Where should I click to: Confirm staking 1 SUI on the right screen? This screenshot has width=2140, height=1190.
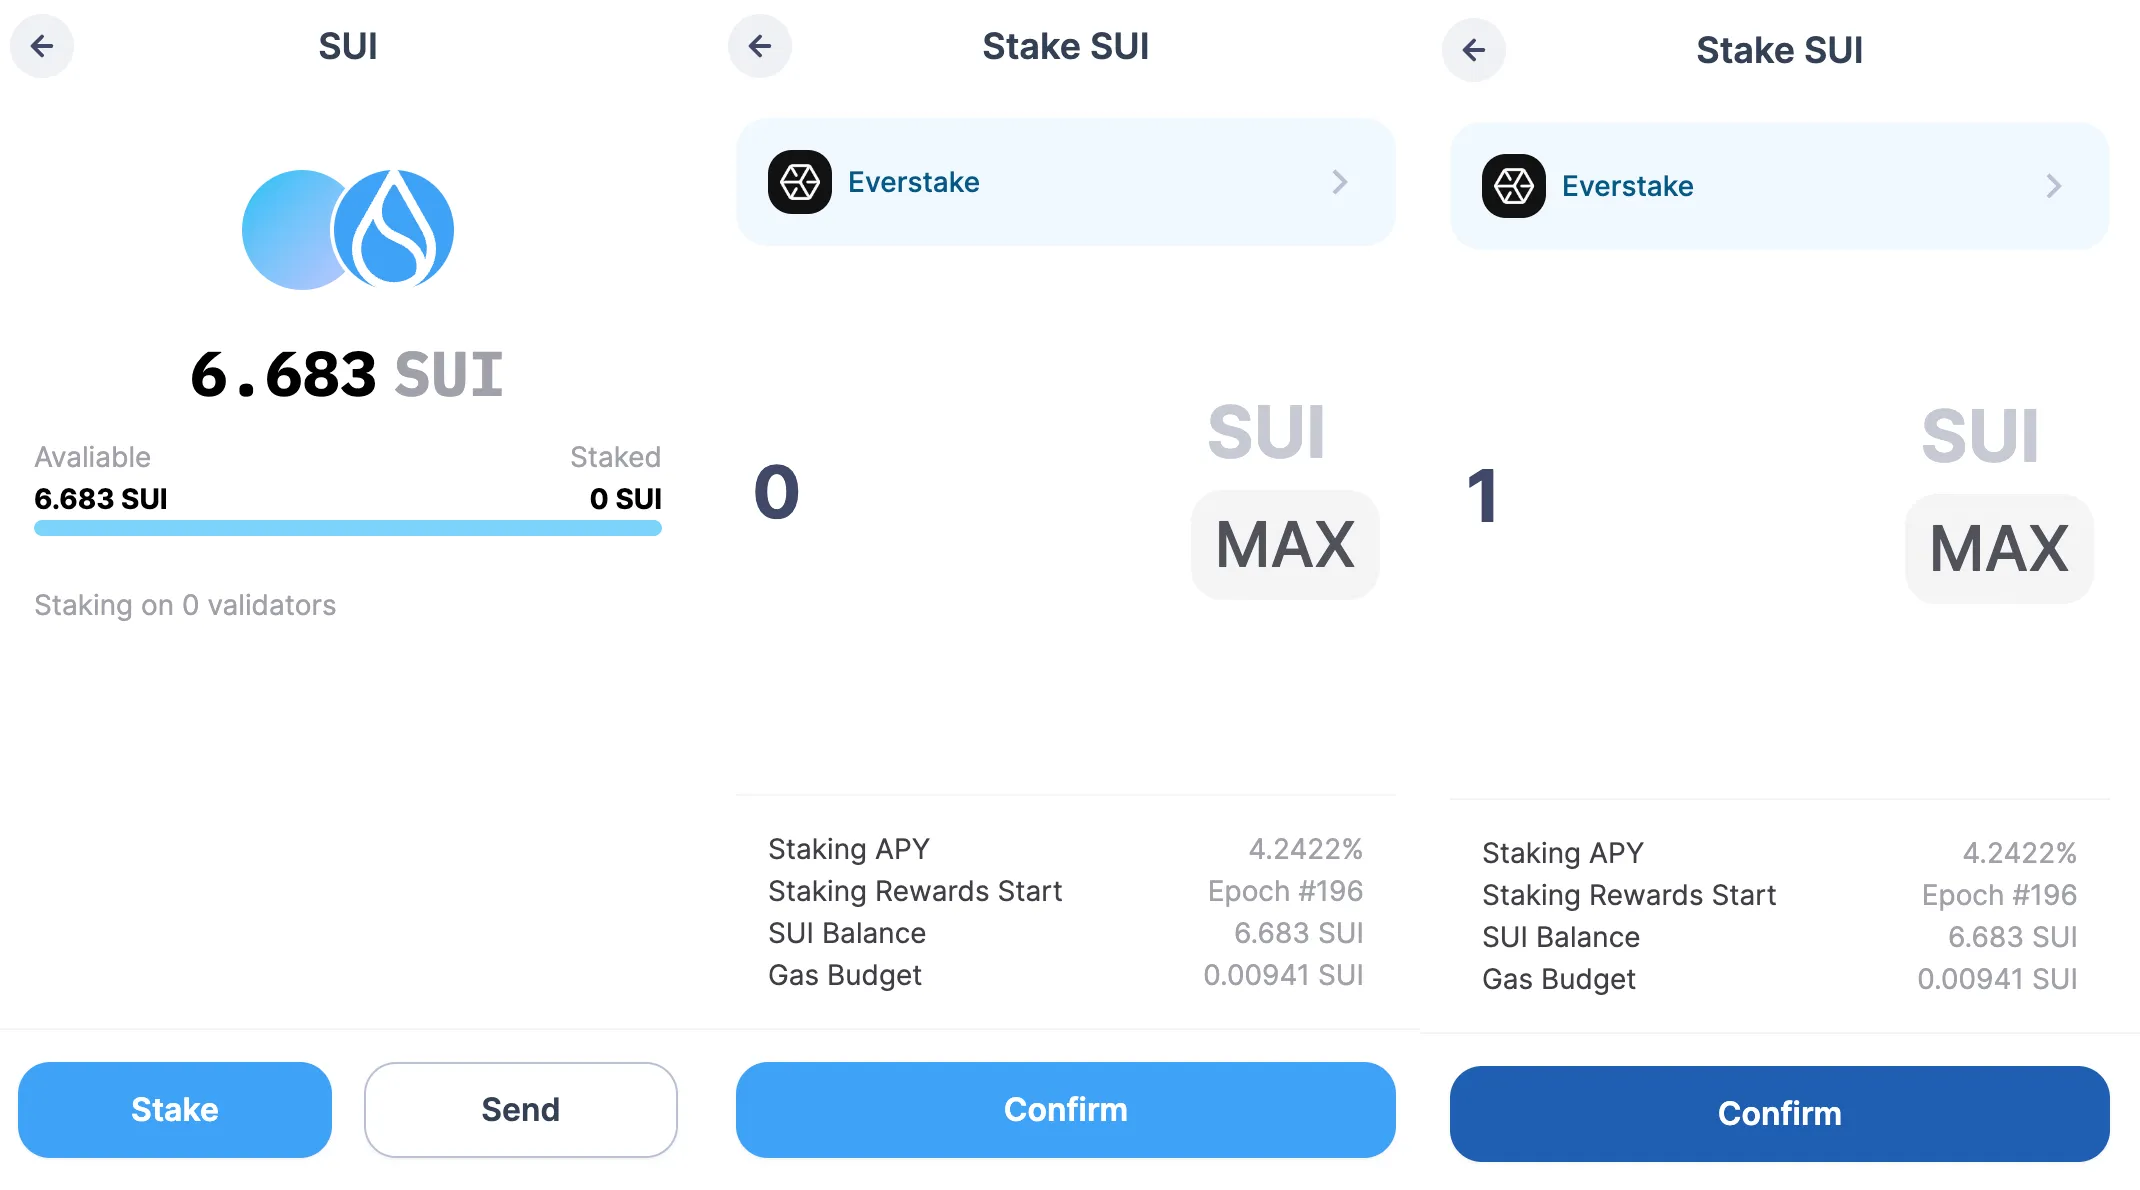tap(1778, 1112)
